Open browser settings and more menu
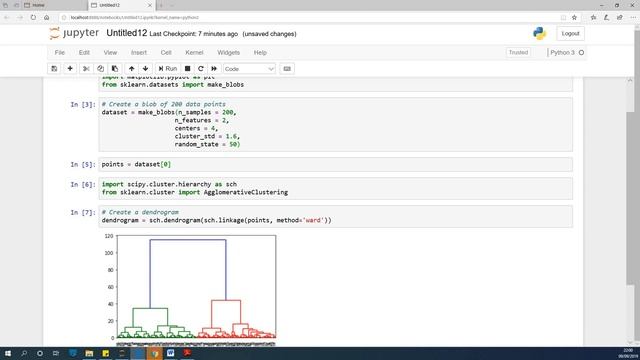Image resolution: width=640 pixels, height=360 pixels. (x=633, y=18)
